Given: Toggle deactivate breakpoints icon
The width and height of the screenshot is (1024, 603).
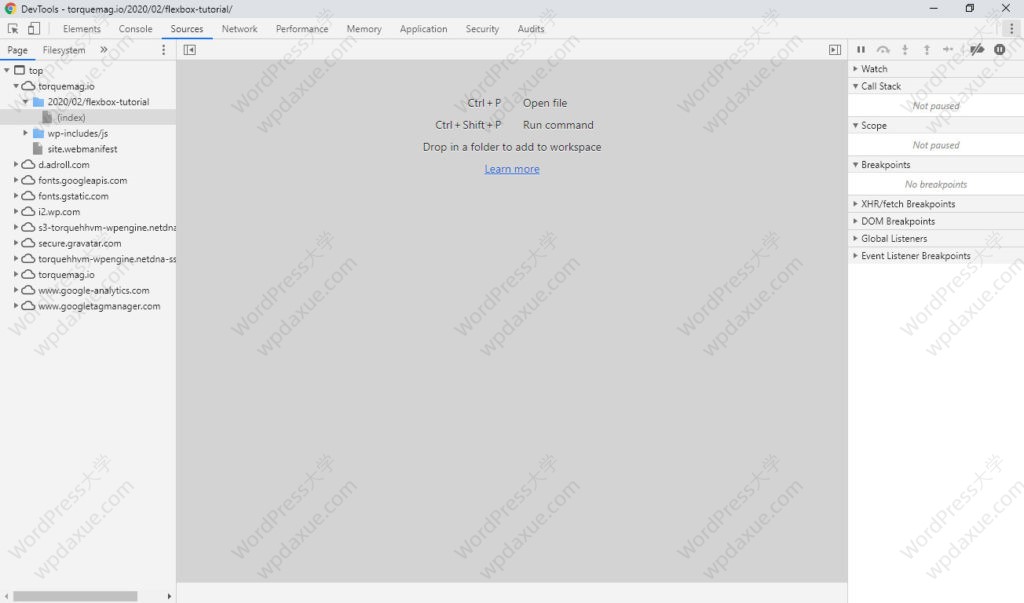Looking at the screenshot, I should click(x=977, y=50).
